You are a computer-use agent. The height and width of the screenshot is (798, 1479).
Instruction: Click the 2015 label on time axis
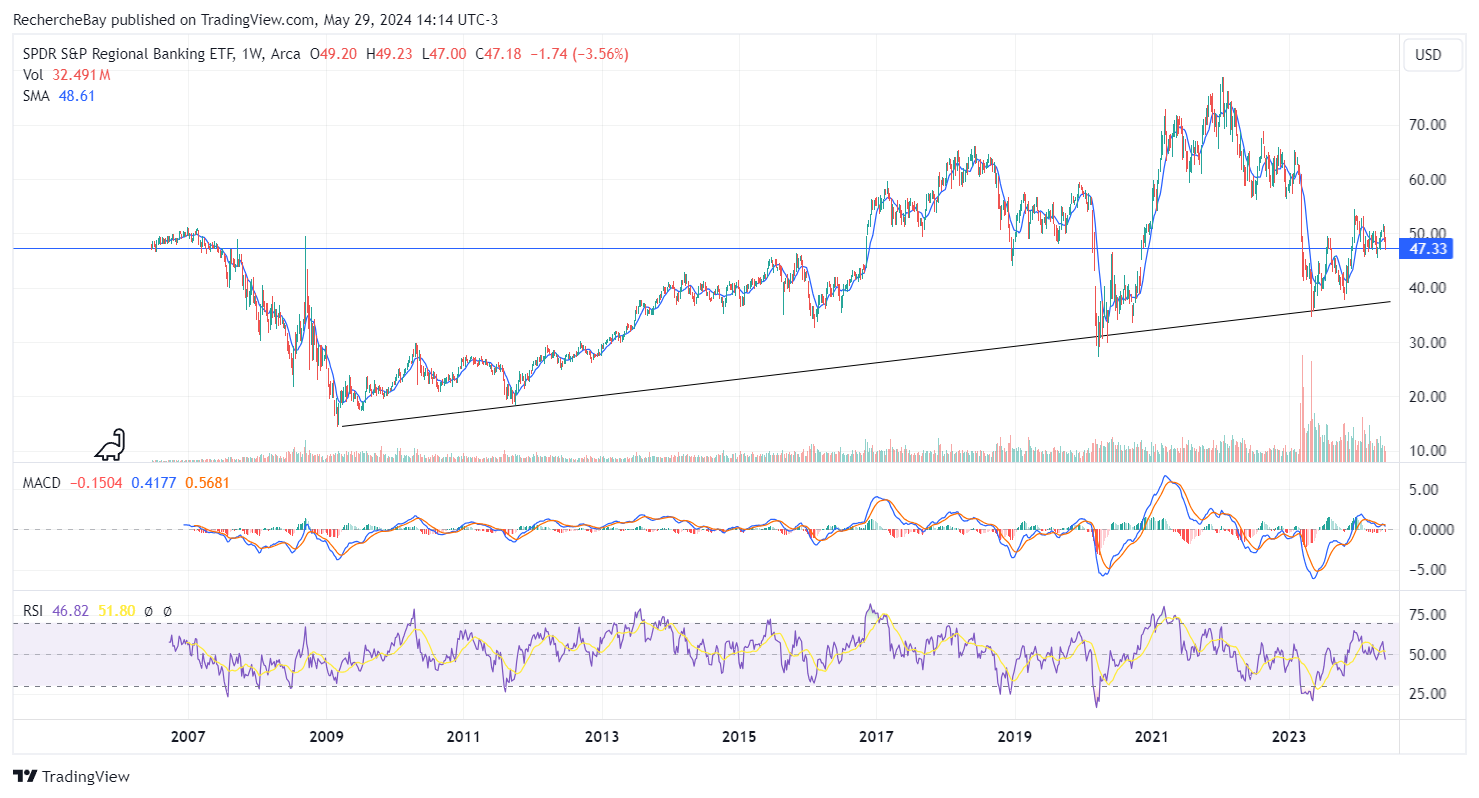[738, 738]
